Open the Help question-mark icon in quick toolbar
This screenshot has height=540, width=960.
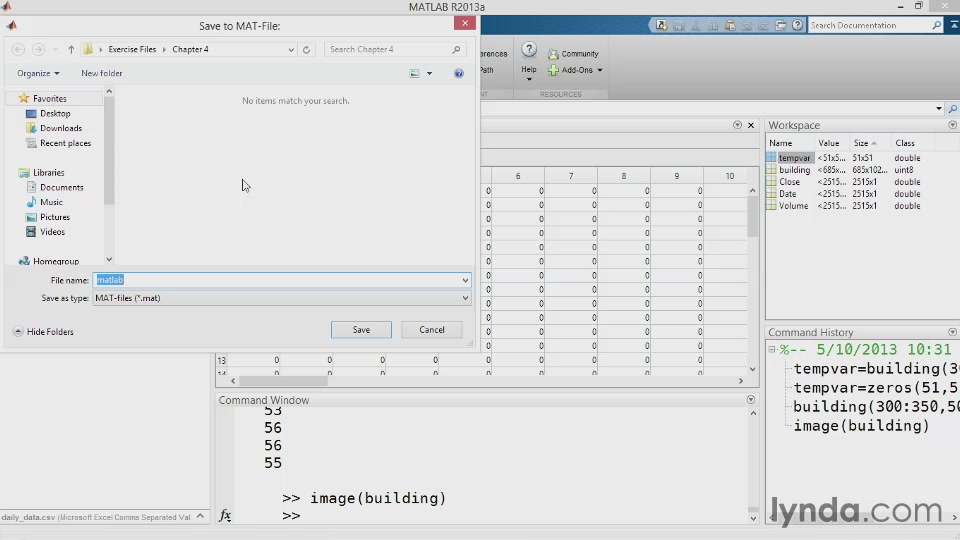797,25
